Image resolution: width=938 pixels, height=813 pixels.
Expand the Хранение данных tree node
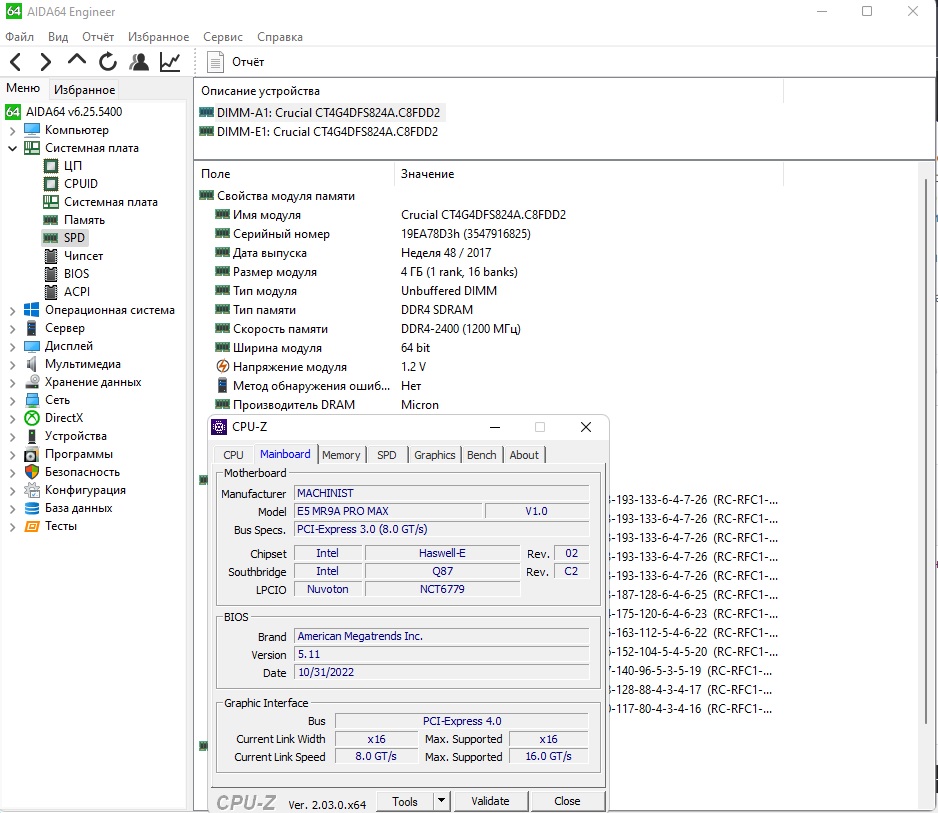pyautogui.click(x=13, y=382)
